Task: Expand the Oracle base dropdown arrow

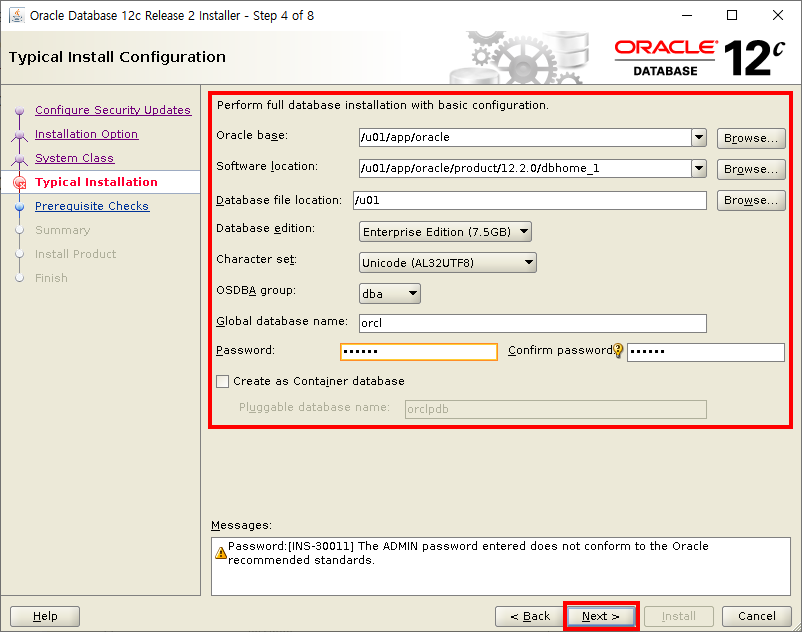Action: coord(699,138)
